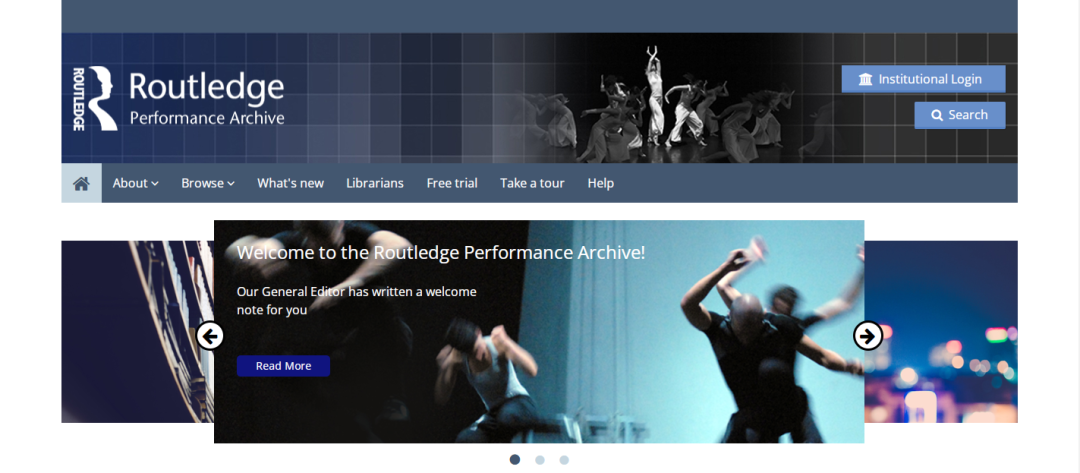This screenshot has width=1080, height=473.
Task: Select the first carousel indicator dot
Action: (x=515, y=460)
